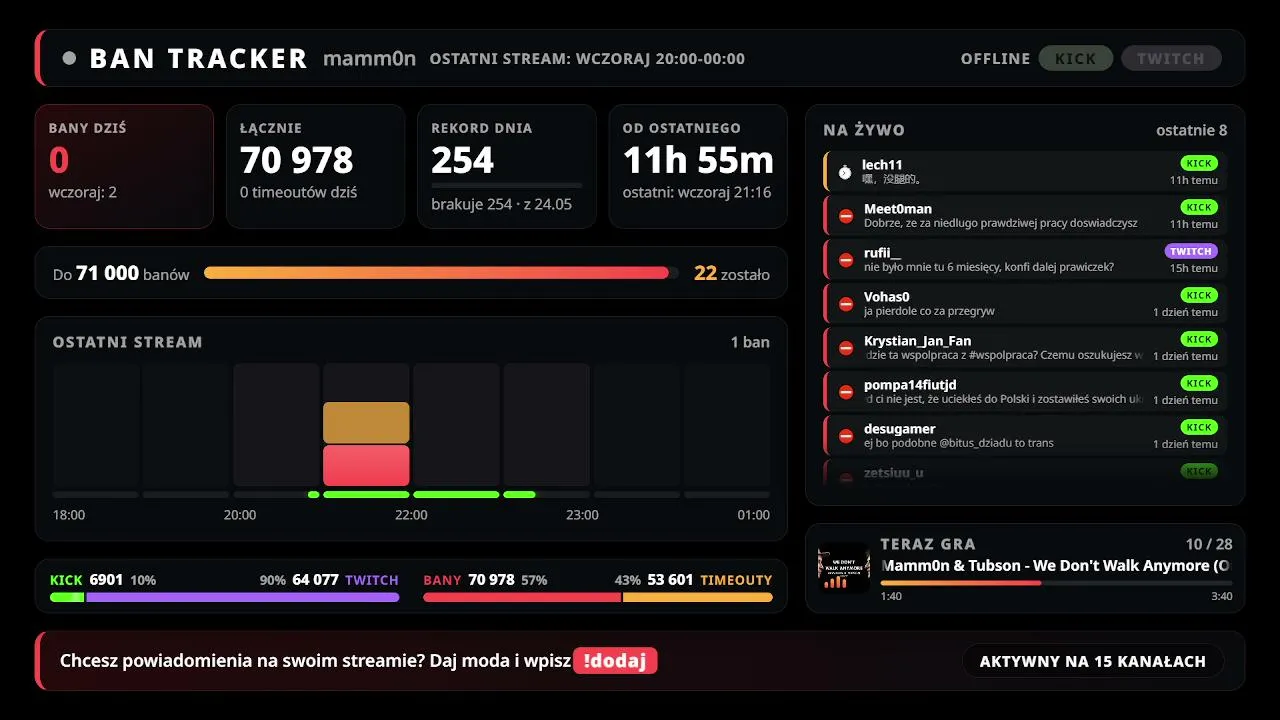Click the Meet0man username
This screenshot has width=1280, height=720.
point(898,208)
